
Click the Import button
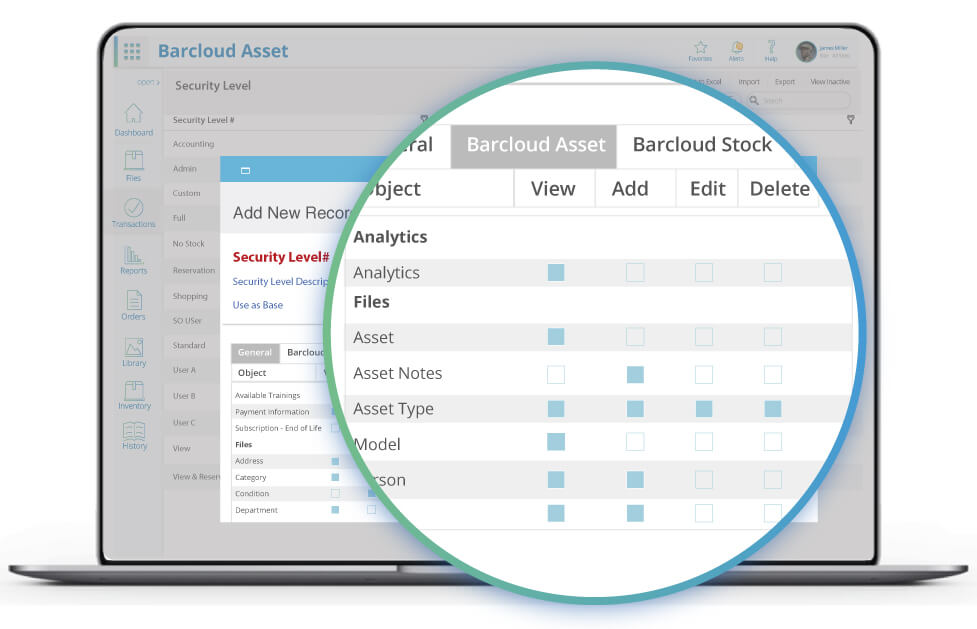[x=749, y=82]
